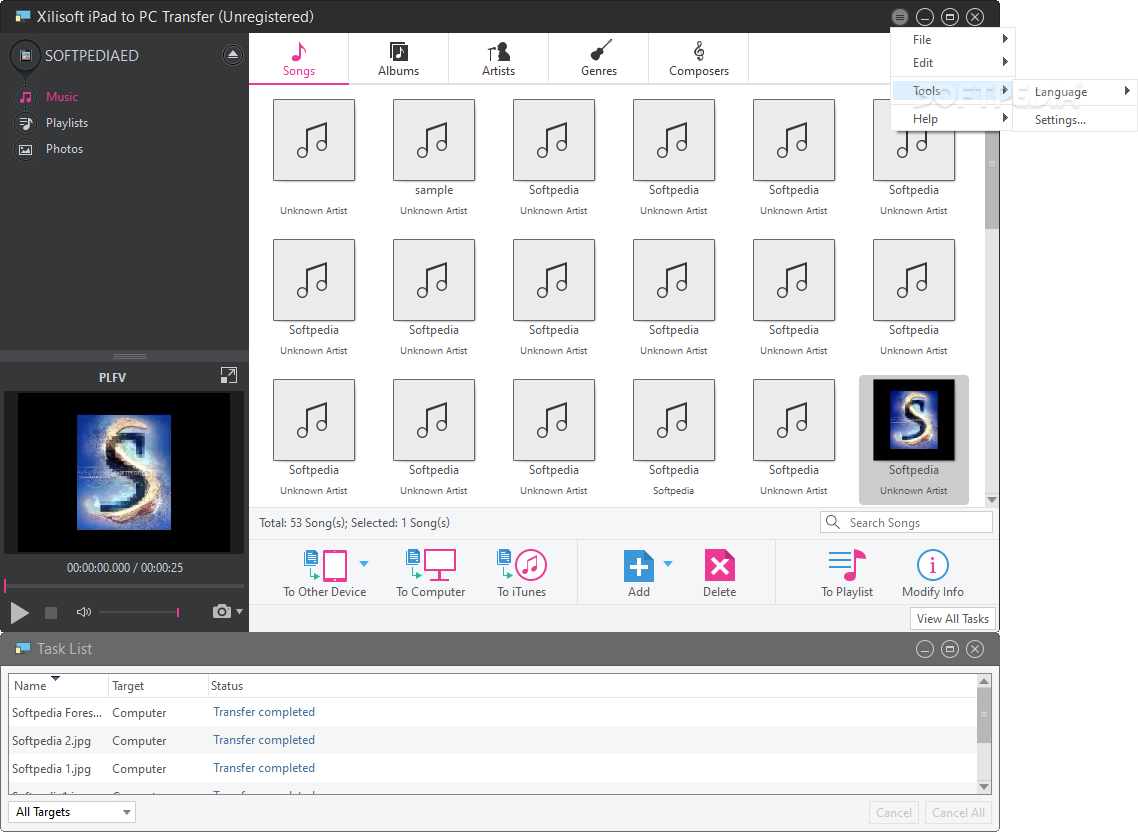1138x832 pixels.
Task: Click the To Playlist icon
Action: point(847,566)
